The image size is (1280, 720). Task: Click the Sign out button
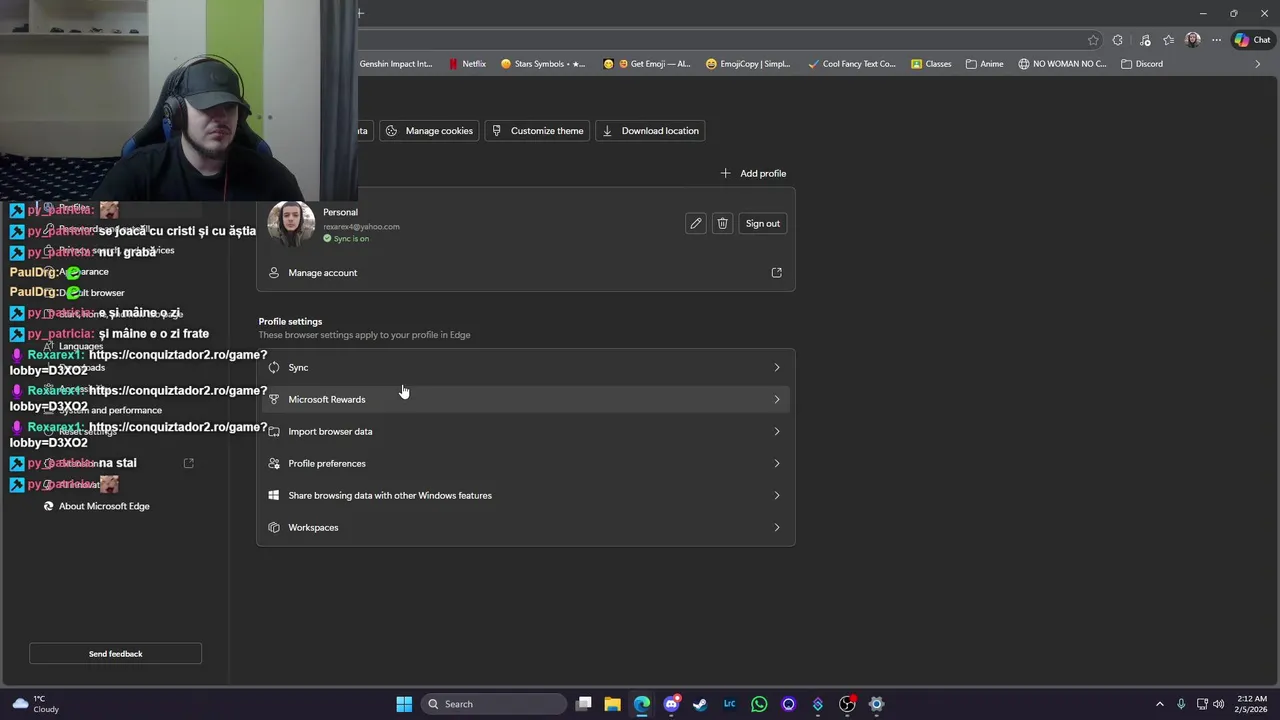click(x=762, y=223)
